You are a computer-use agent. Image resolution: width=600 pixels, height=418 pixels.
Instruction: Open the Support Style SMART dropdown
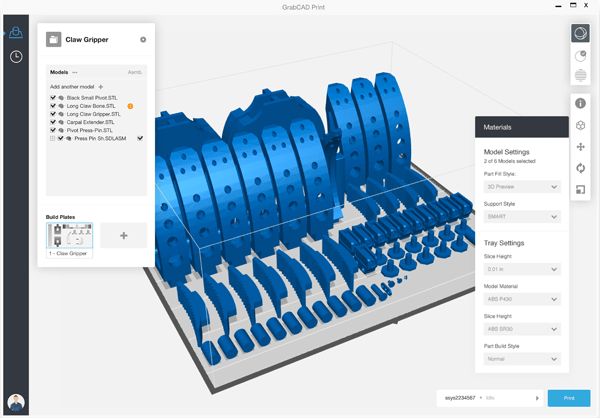(521, 215)
